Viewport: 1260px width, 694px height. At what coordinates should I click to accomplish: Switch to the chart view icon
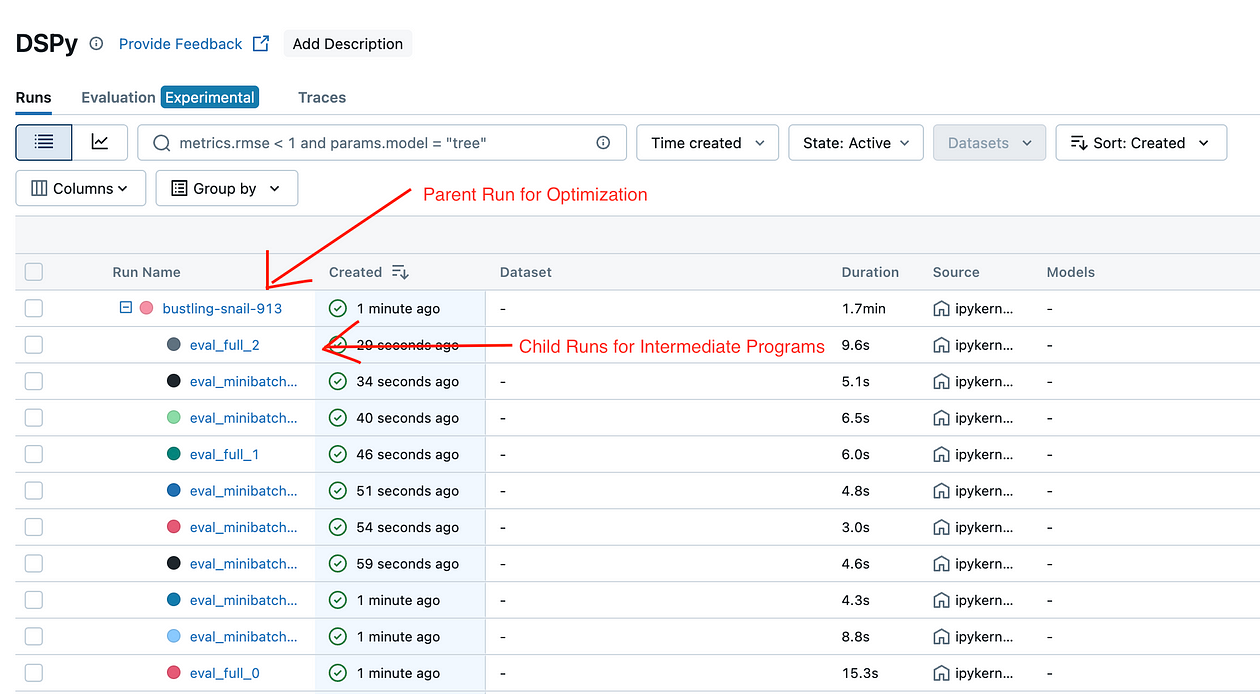[100, 142]
